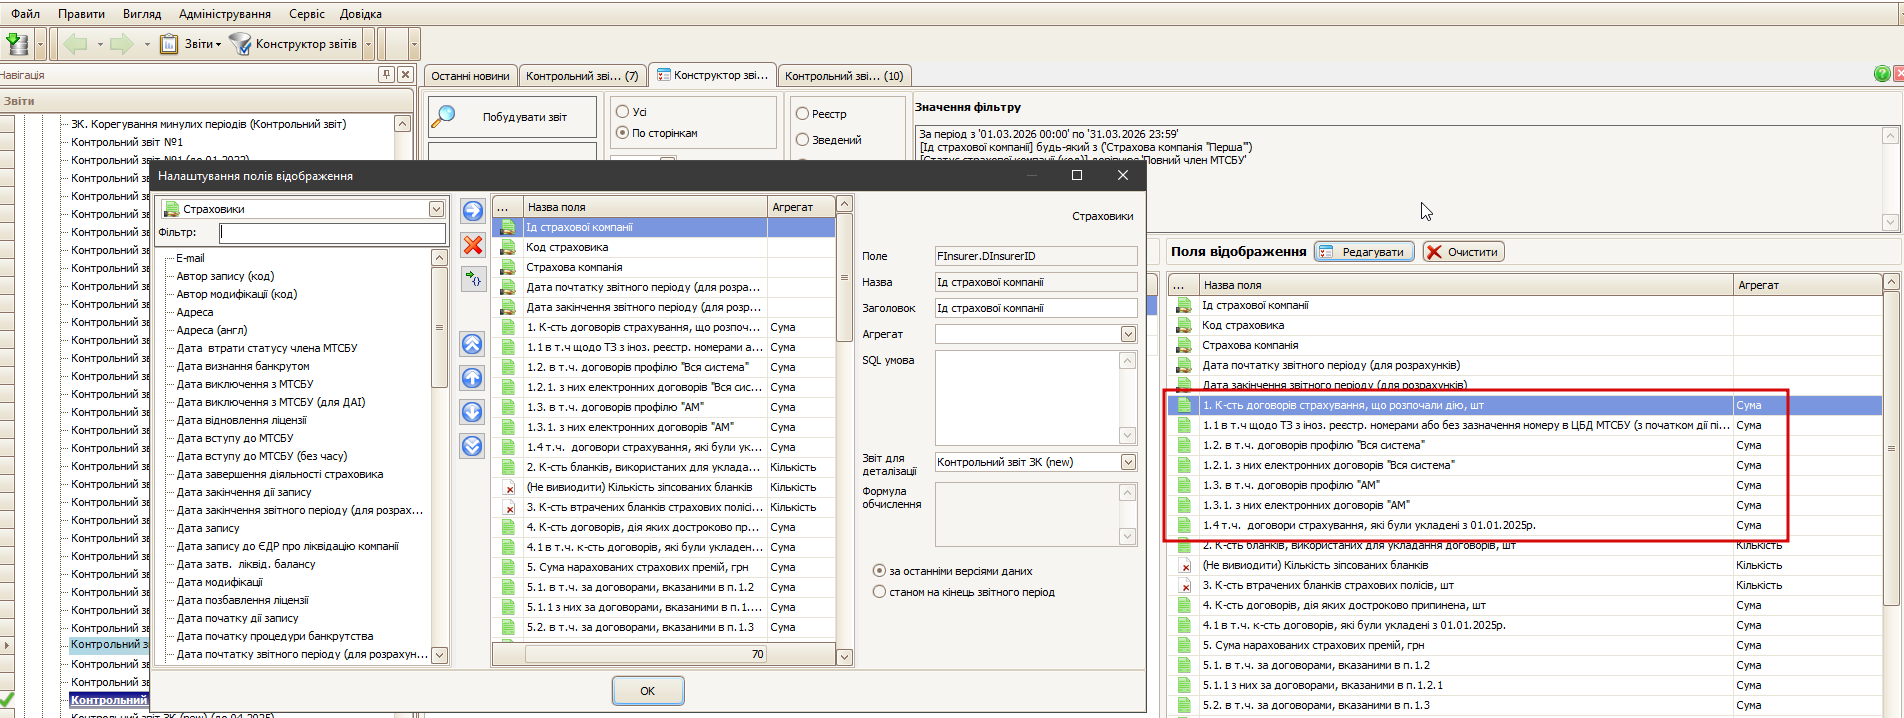Click the add formula field icon

[x=473, y=279]
